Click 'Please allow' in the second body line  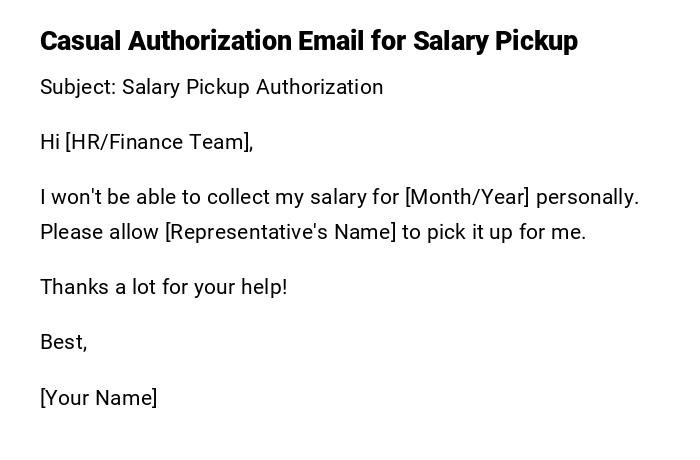[x=99, y=232]
